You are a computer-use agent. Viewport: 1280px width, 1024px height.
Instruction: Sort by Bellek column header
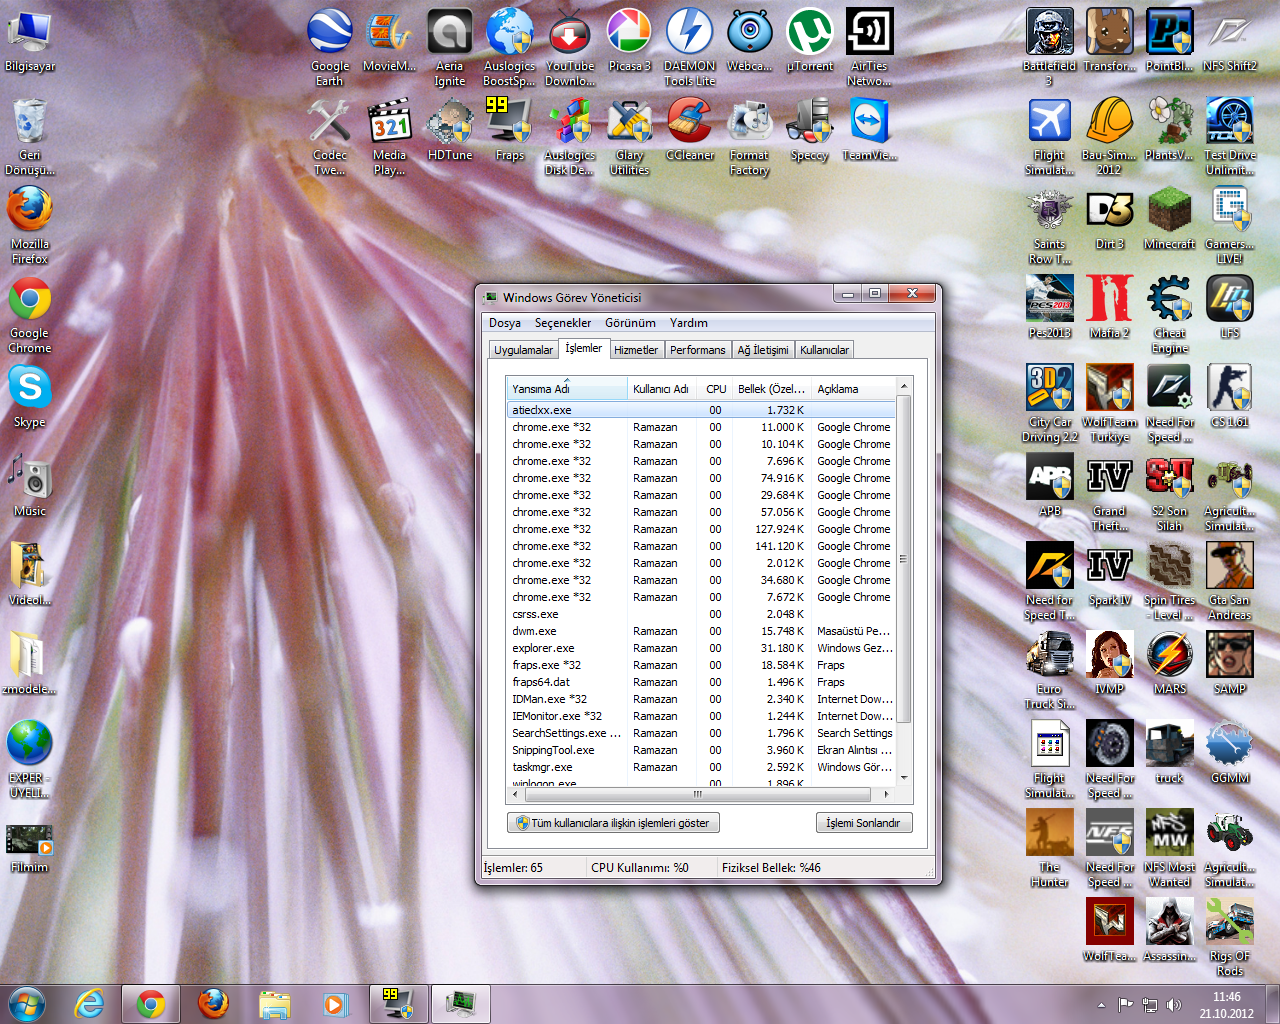(x=771, y=389)
